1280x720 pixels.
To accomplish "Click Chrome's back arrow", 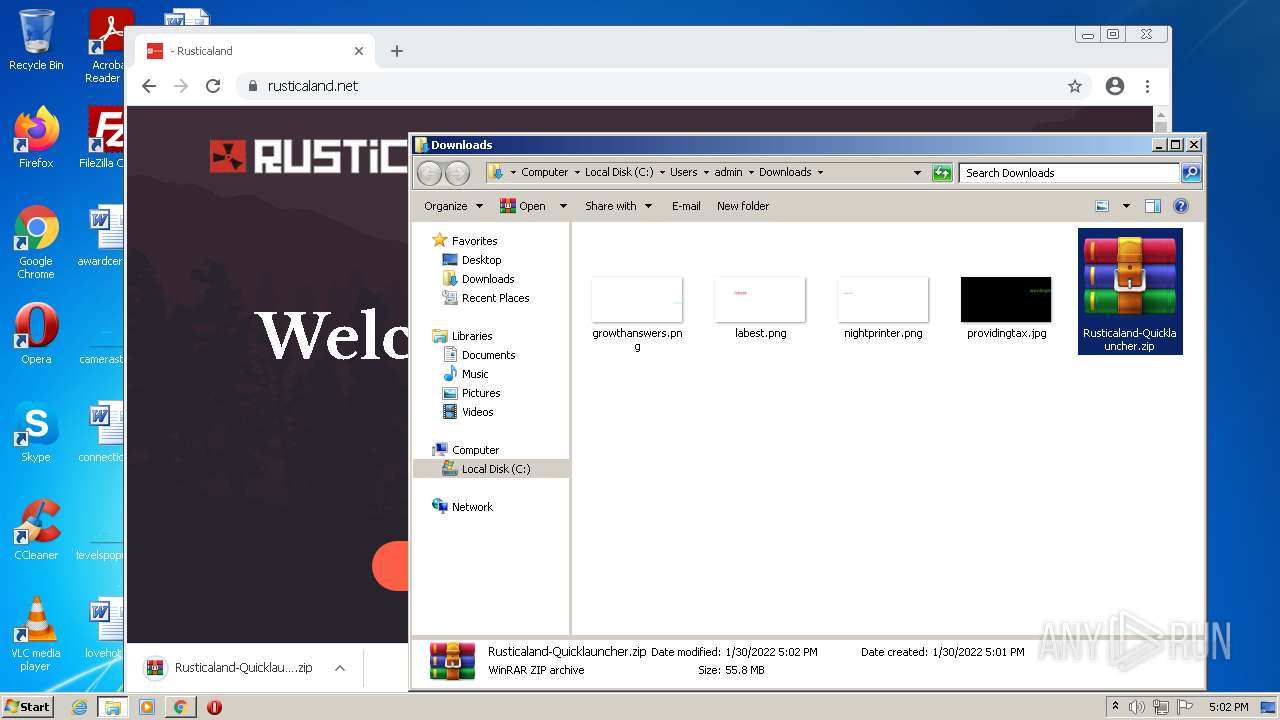I will coord(149,86).
